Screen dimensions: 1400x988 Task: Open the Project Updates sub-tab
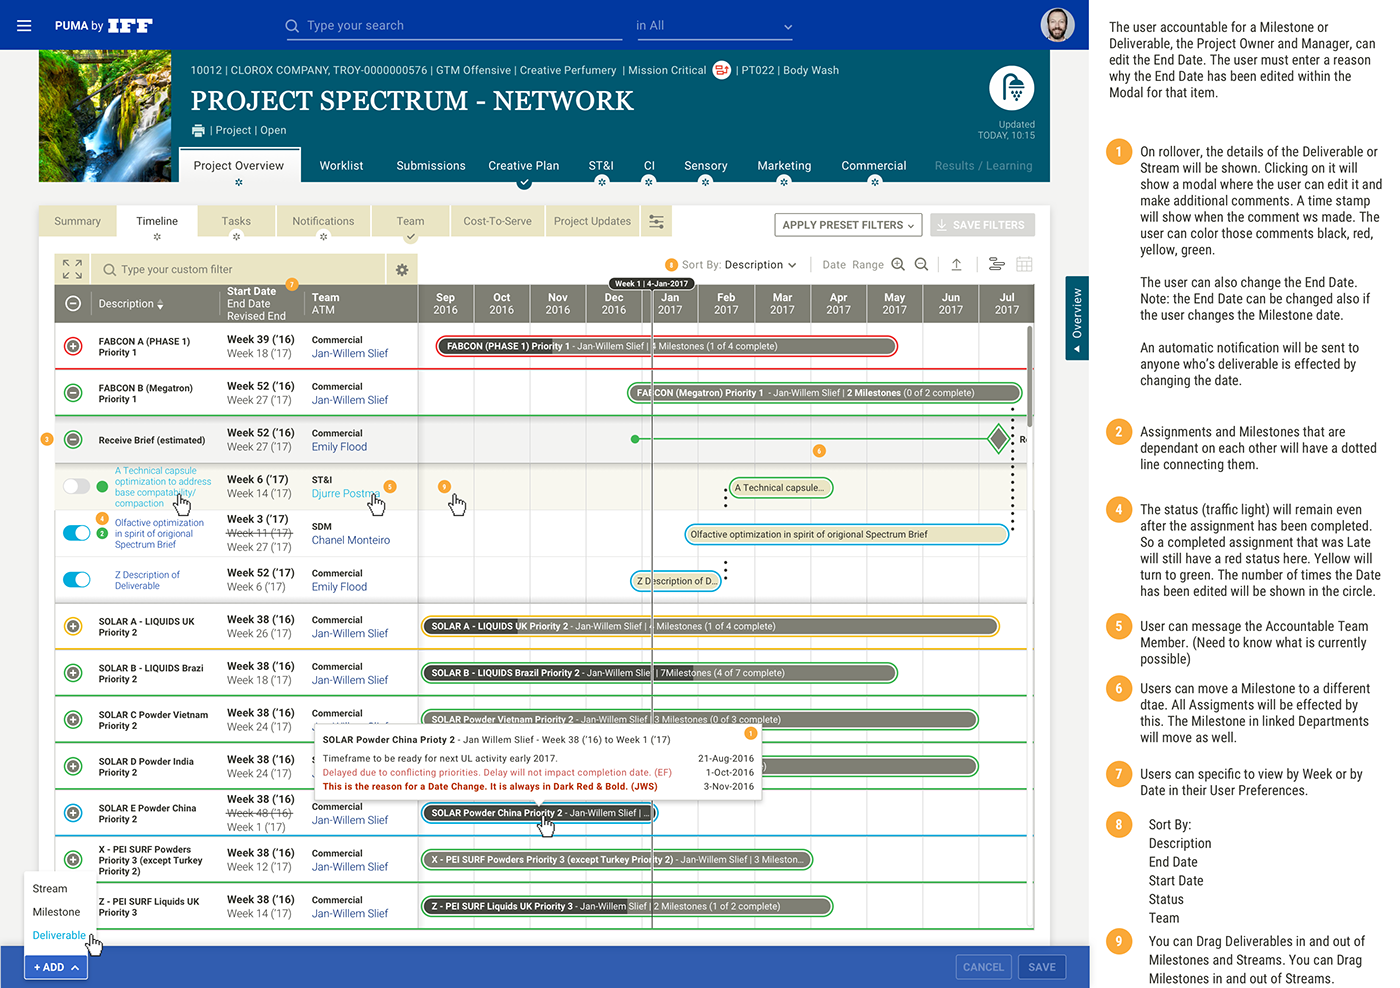tap(592, 221)
